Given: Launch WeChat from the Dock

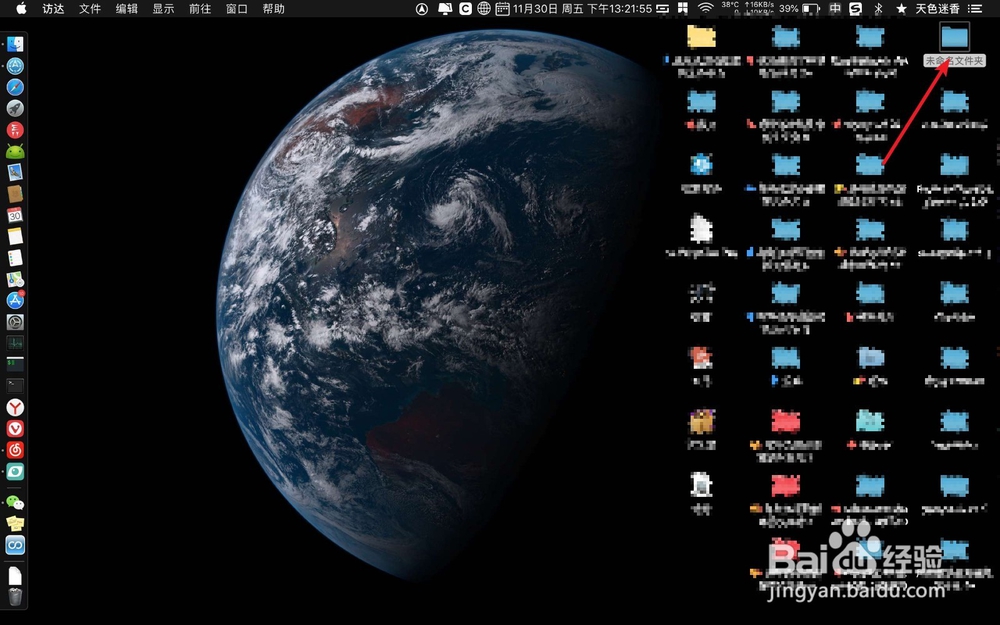Looking at the screenshot, I should point(15,503).
